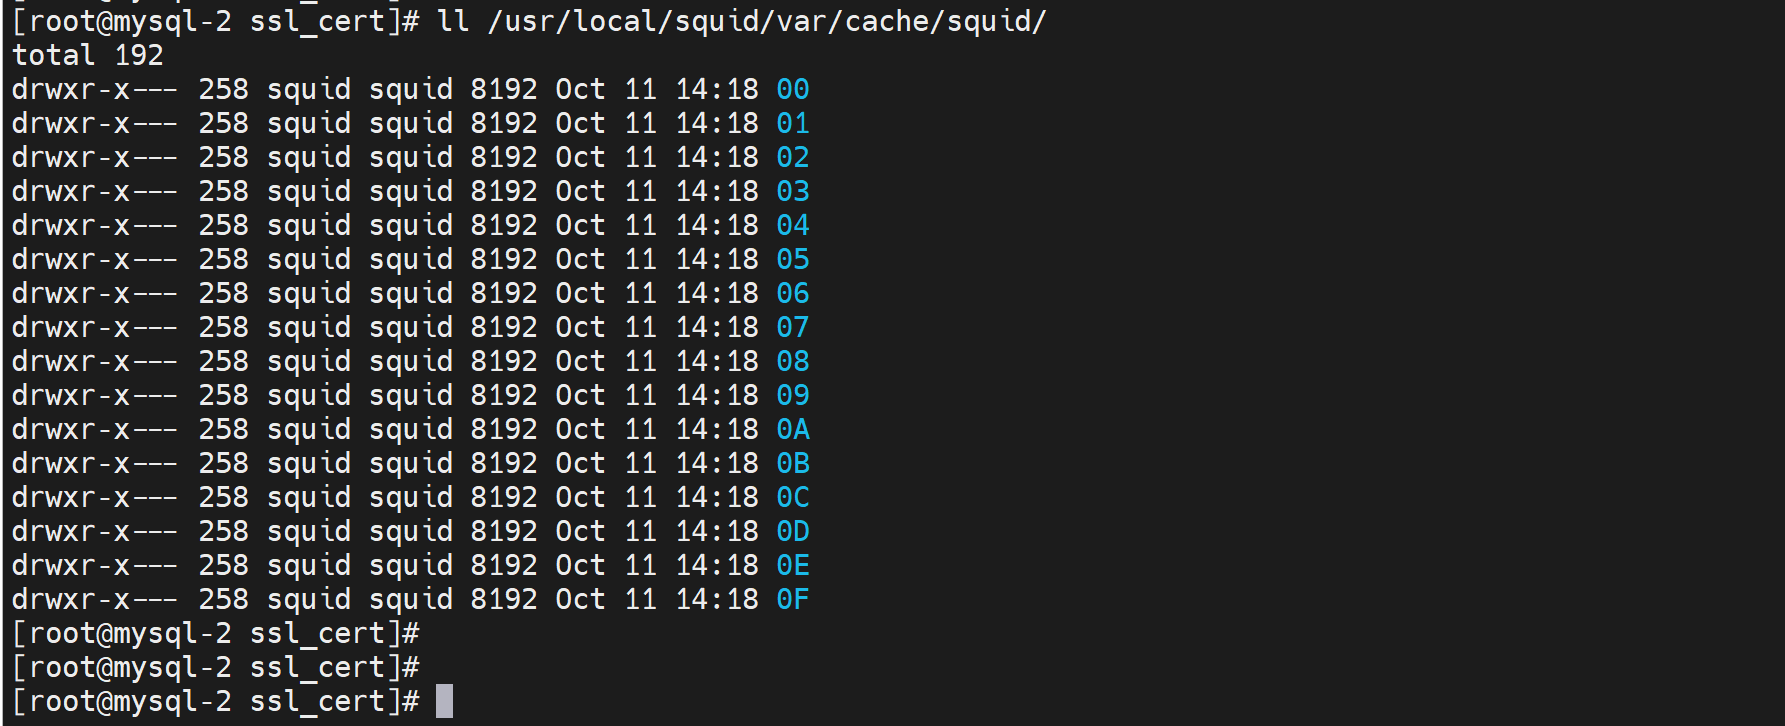Click the directory name 00
Screen dimensions: 1785x726
[792, 90]
